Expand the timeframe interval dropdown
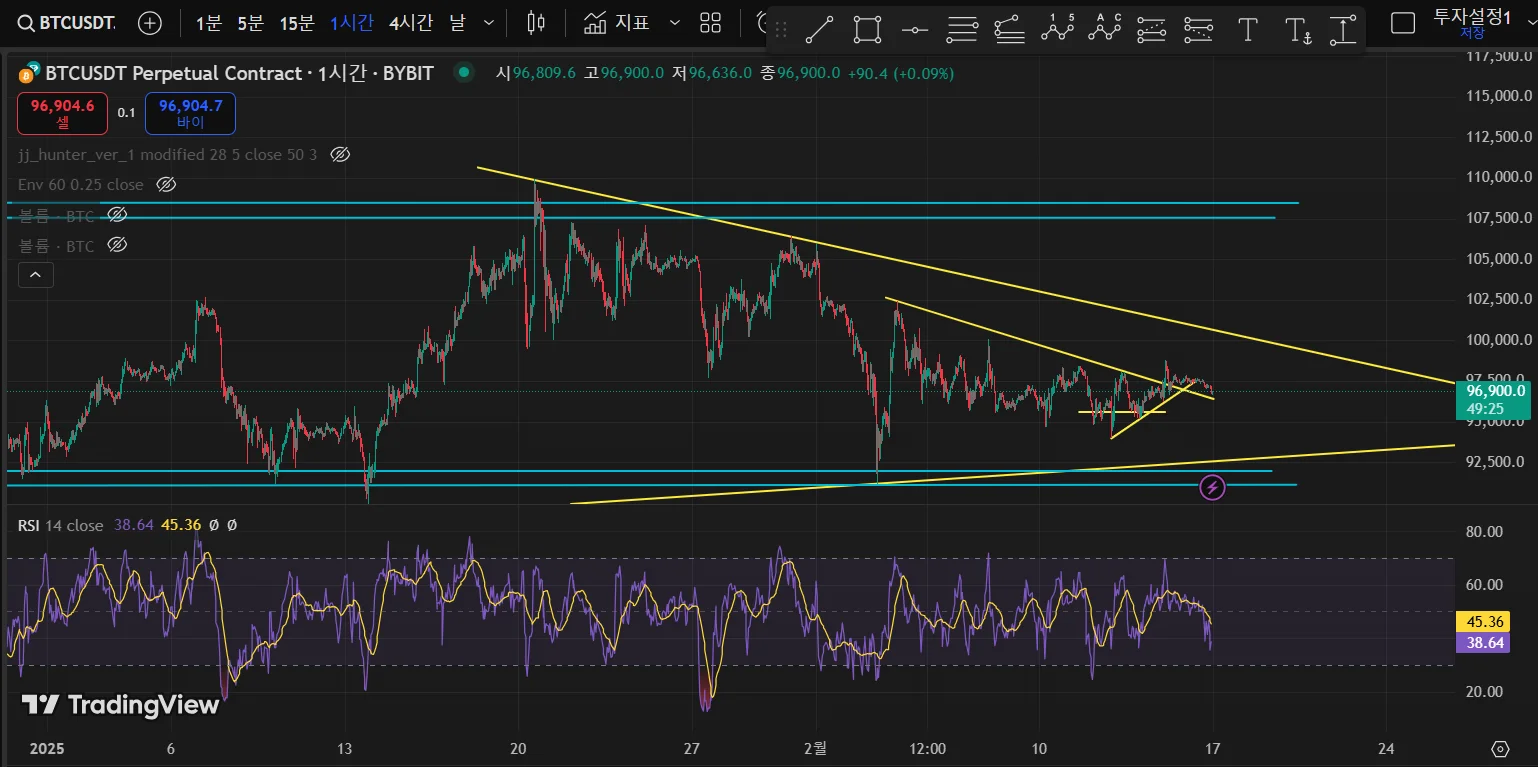 488,23
